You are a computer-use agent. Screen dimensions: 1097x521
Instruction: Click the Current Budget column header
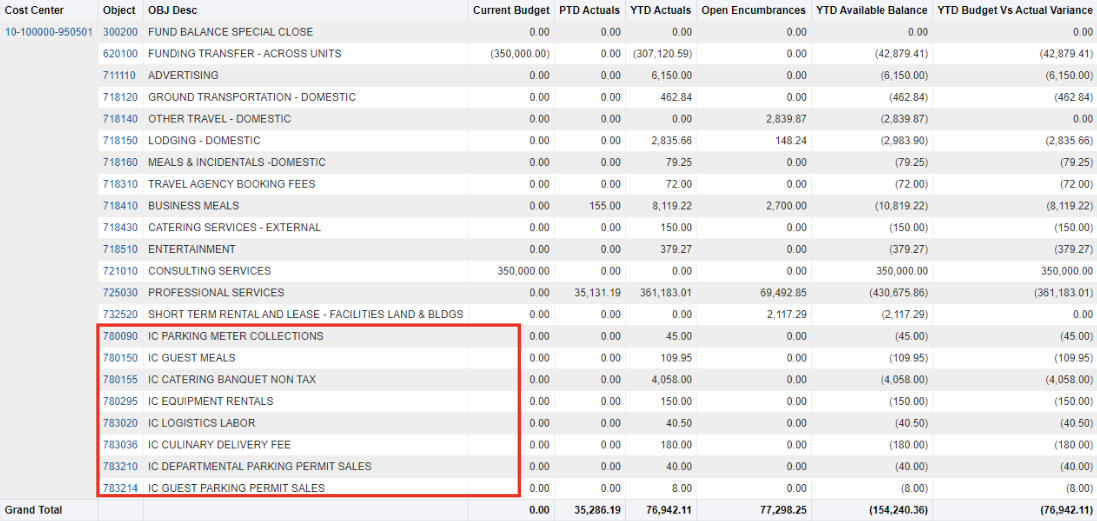point(511,10)
